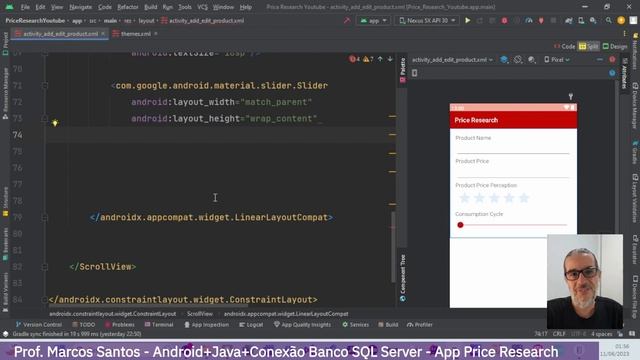Click the Sync Project with Gradle icon
Viewport: 640px width, 360px height.
pos(569,20)
